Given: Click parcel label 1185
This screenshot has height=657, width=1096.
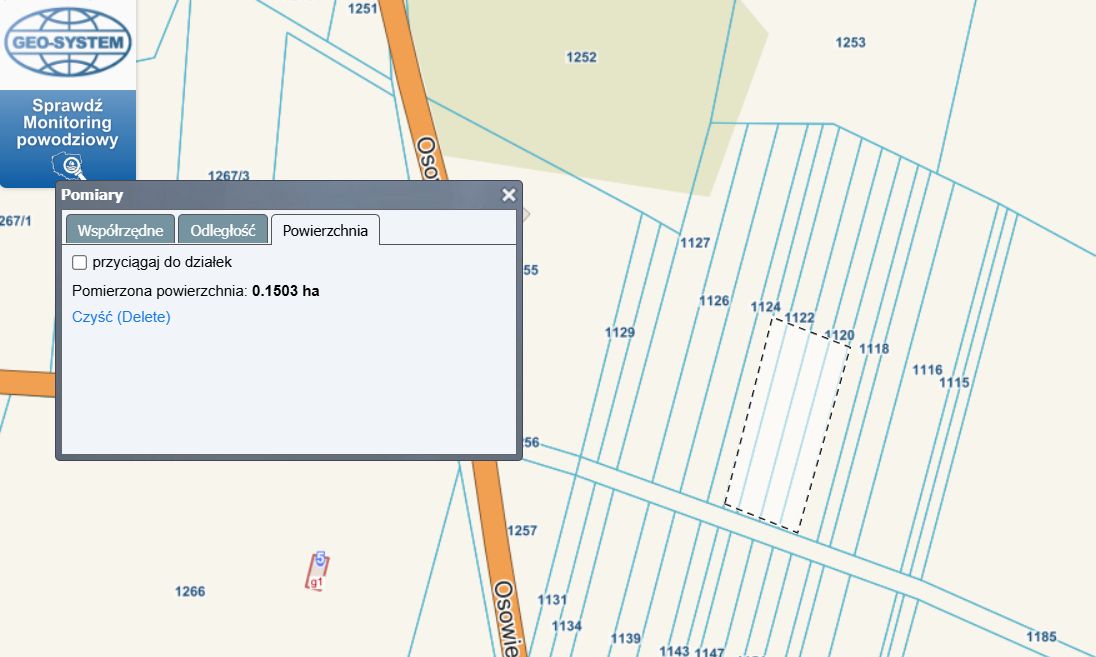Looking at the screenshot, I should [x=1041, y=637].
